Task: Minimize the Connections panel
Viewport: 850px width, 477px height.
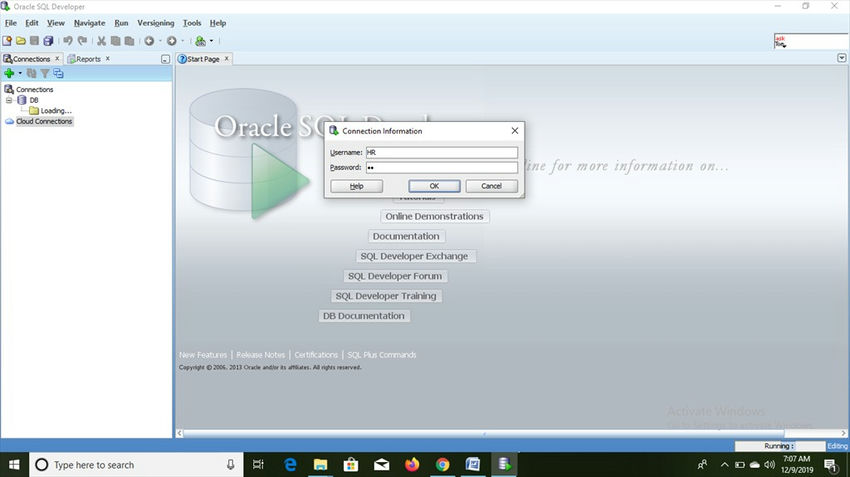Action: pos(165,59)
